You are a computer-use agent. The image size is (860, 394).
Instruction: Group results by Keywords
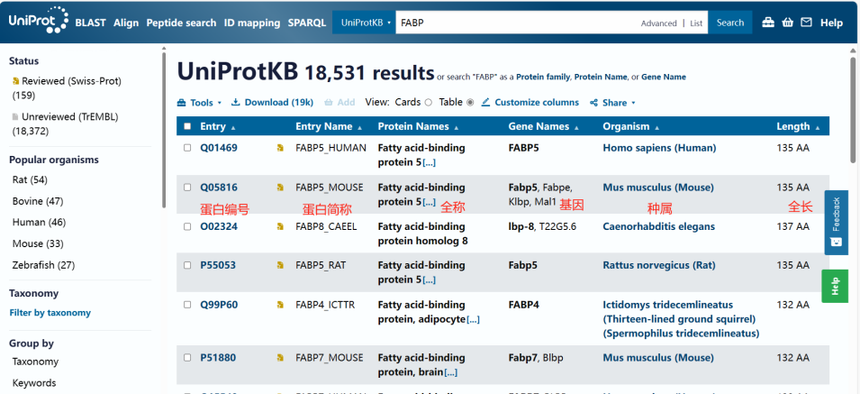(34, 383)
